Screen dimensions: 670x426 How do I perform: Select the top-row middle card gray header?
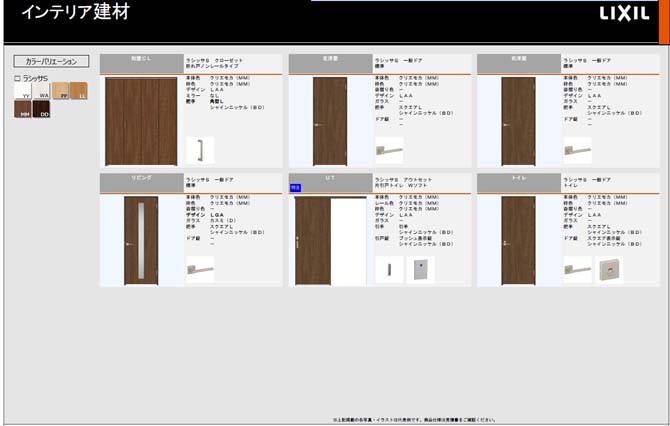coord(330,64)
